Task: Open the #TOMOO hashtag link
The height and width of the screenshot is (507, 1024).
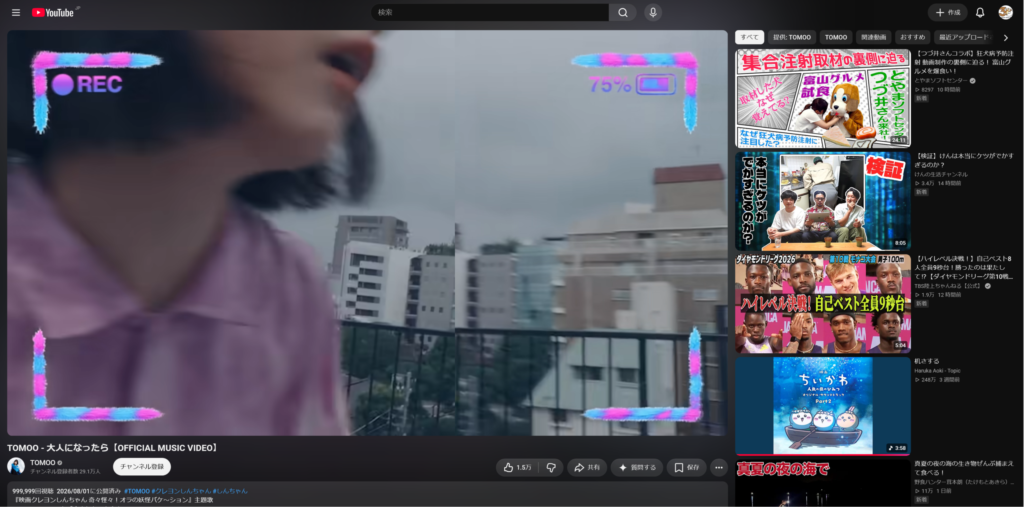Action: 136,491
